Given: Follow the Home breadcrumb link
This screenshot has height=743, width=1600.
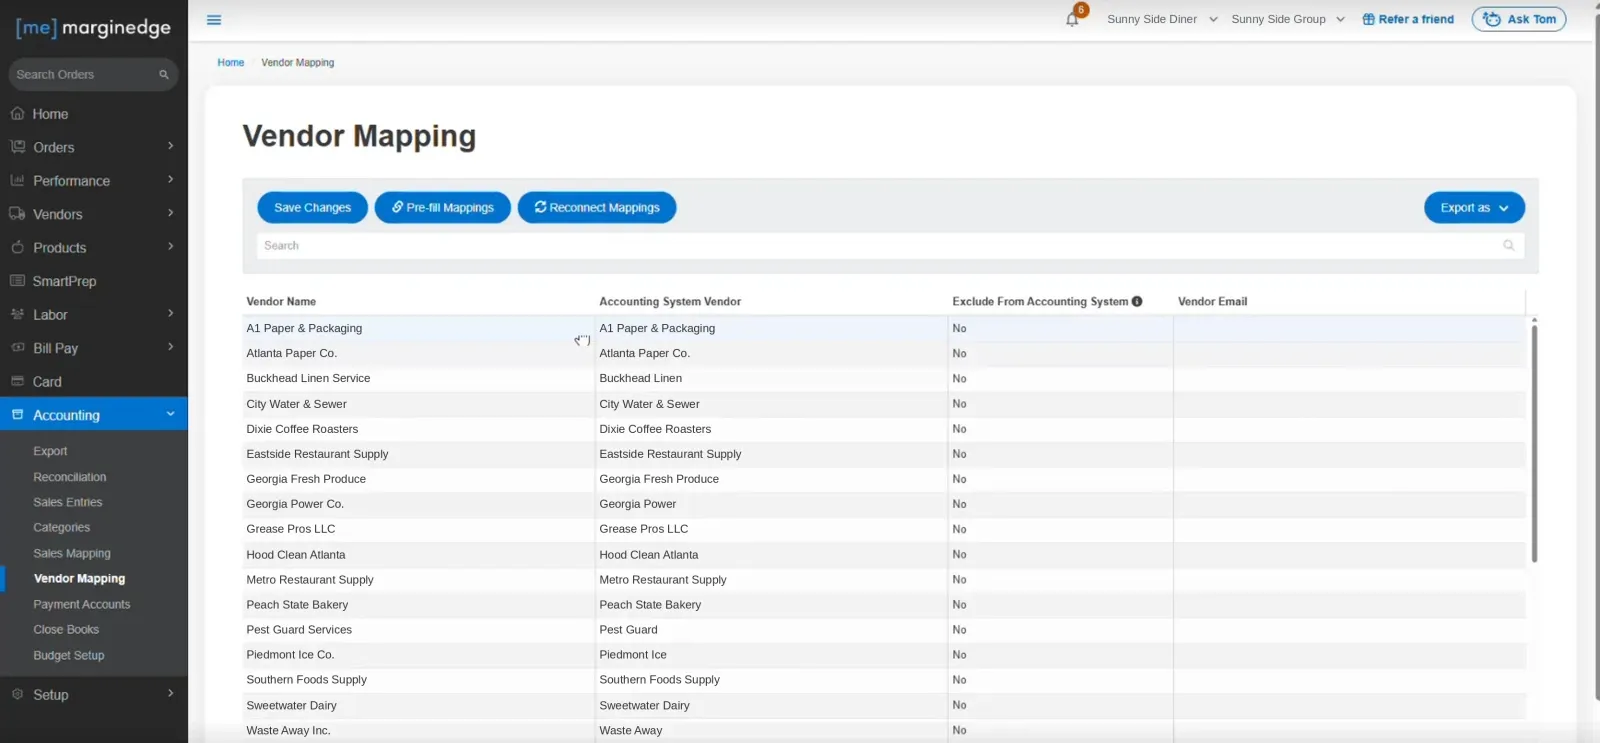Looking at the screenshot, I should coord(231,62).
